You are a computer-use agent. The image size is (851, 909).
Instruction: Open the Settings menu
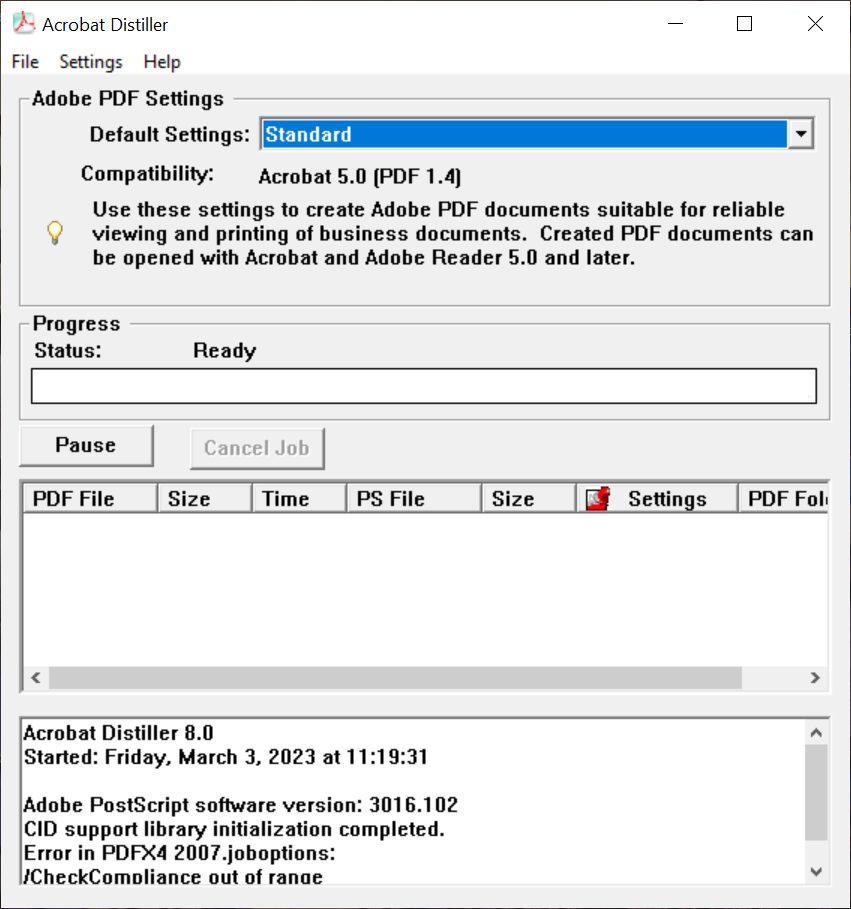91,61
